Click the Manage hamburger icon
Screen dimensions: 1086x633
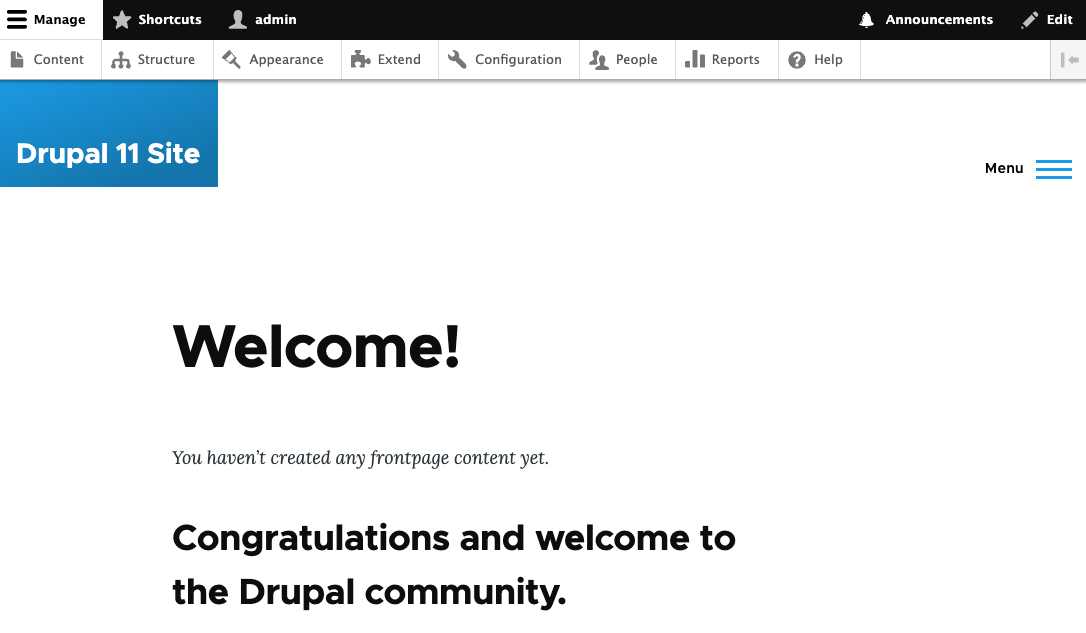pyautogui.click(x=17, y=20)
